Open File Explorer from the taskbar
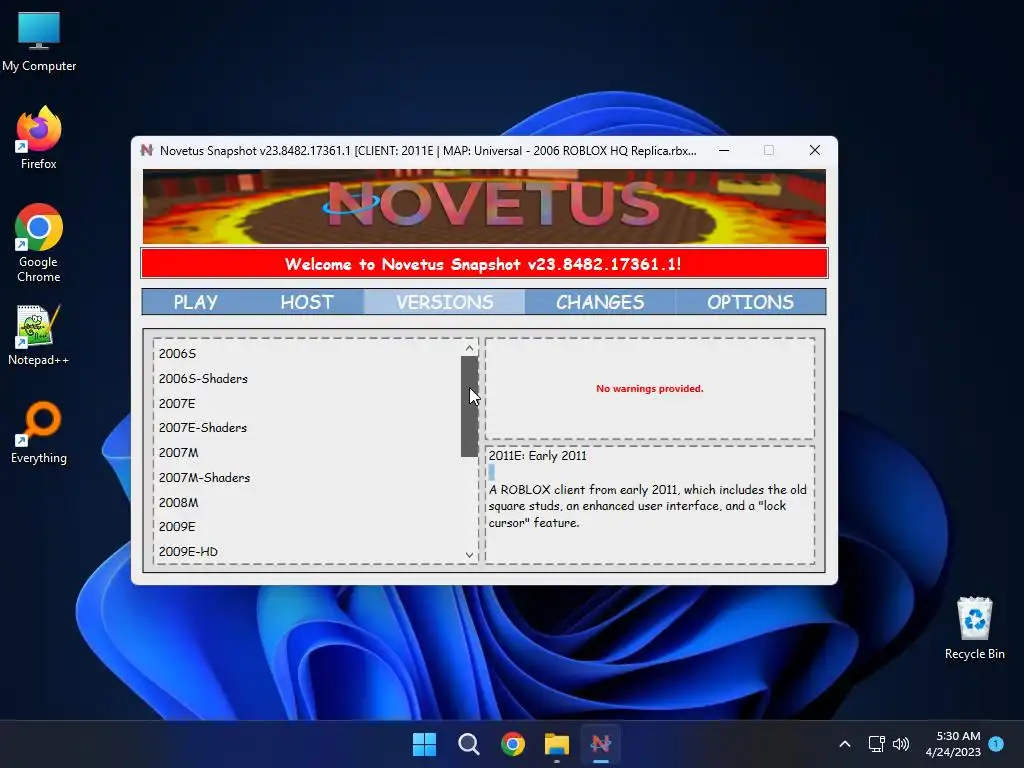 [557, 744]
